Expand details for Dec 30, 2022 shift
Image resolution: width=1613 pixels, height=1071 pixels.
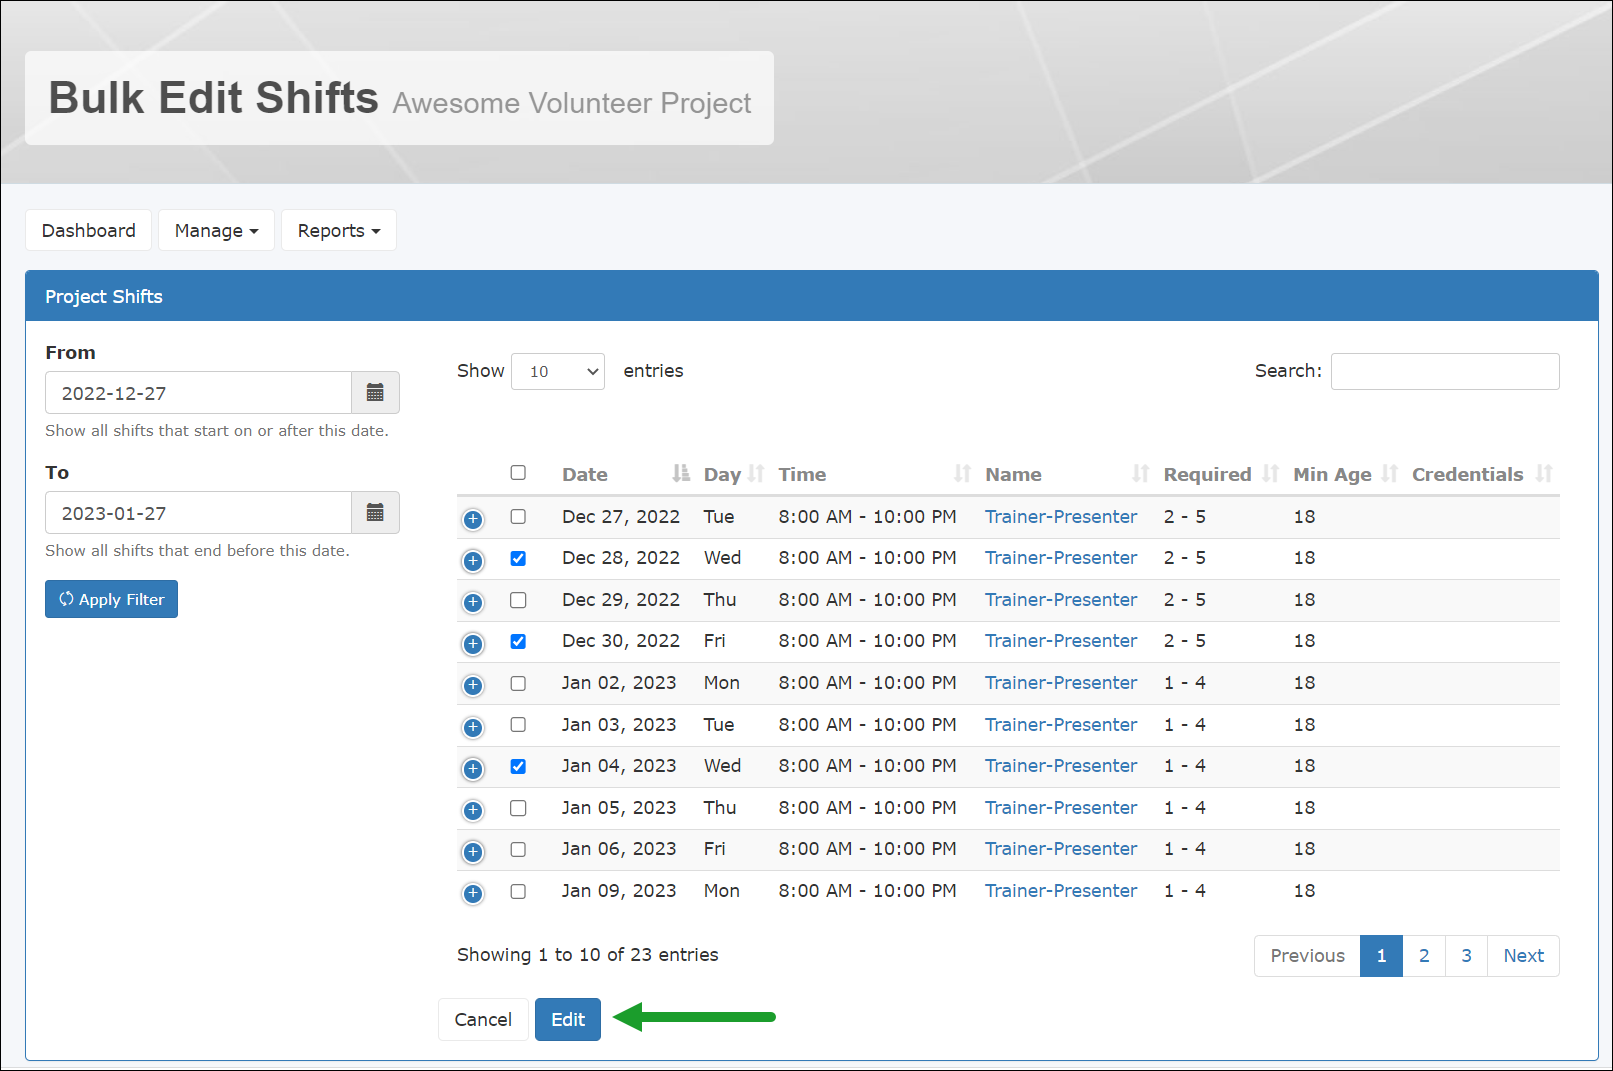(x=473, y=644)
